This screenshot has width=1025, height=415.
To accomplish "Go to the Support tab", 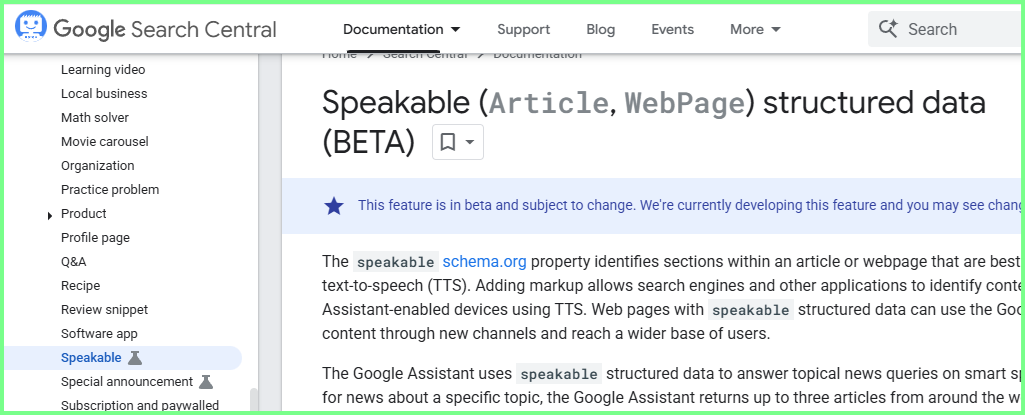I will [524, 29].
